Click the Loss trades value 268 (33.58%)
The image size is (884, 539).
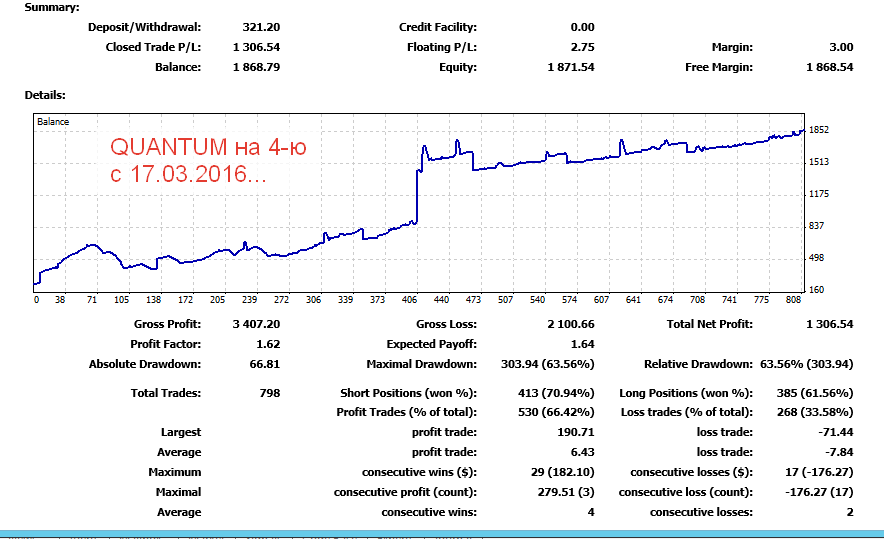coord(815,412)
